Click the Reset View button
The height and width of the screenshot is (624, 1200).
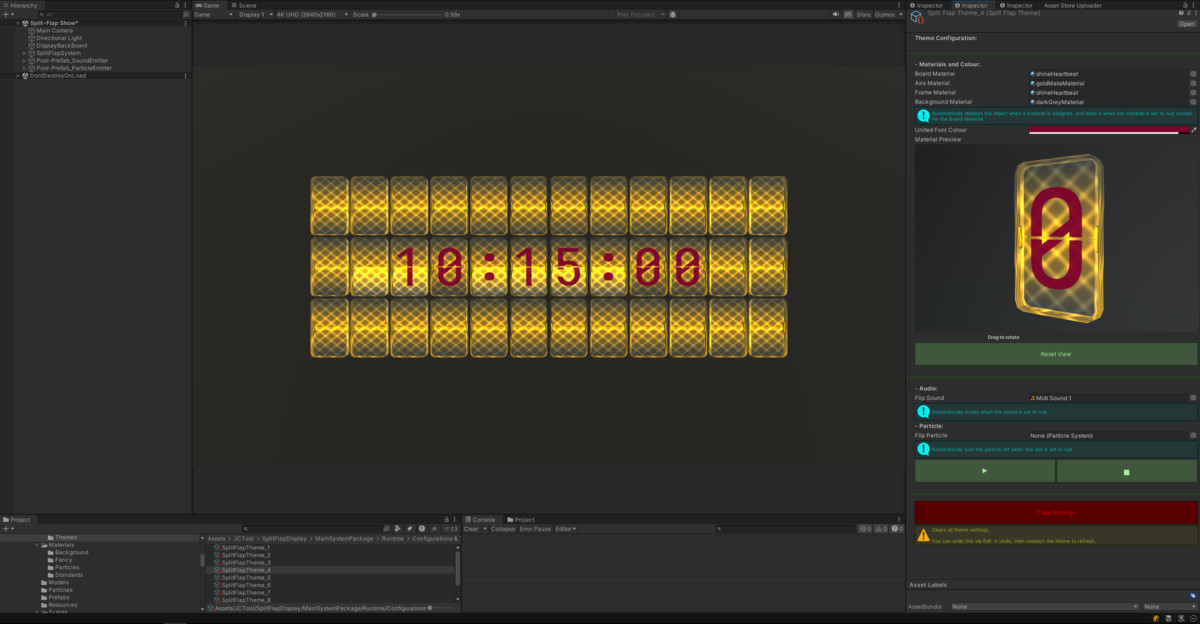[1056, 354]
